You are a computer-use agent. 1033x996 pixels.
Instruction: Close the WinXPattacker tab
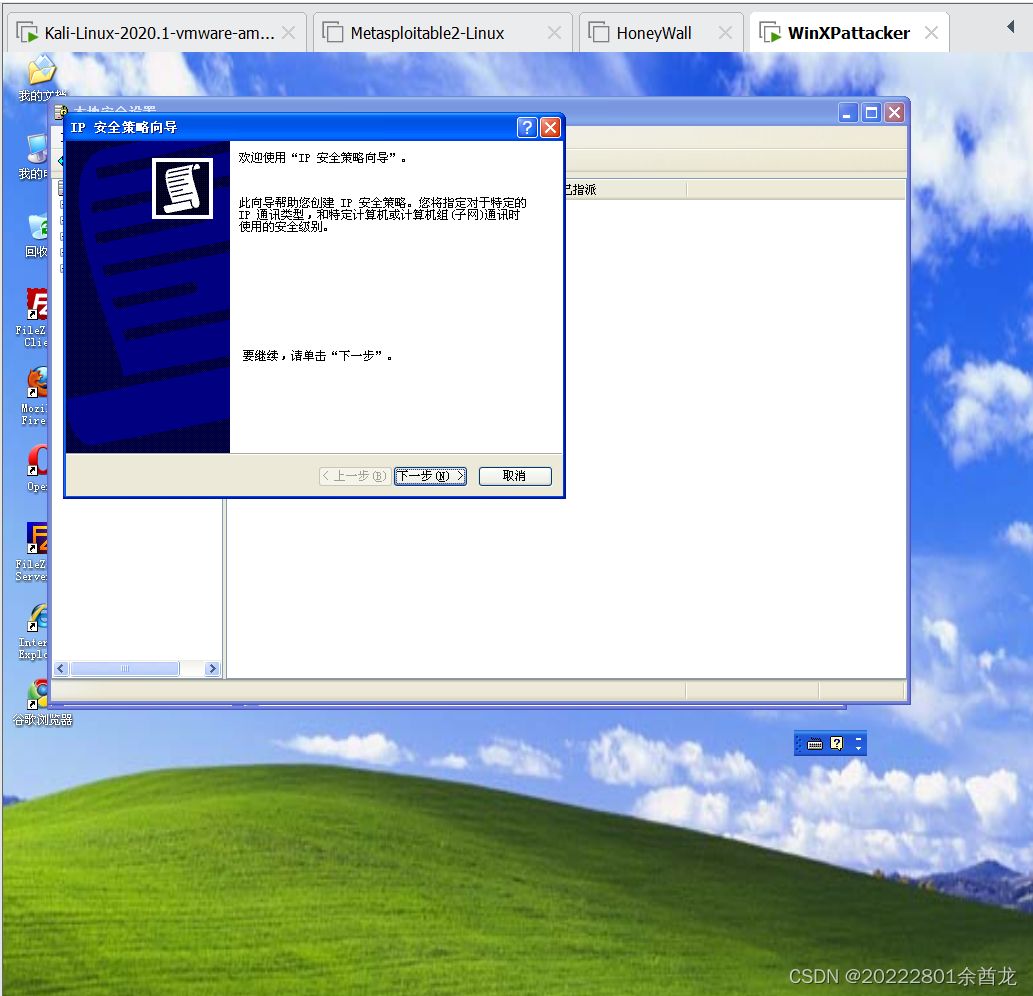(x=931, y=32)
